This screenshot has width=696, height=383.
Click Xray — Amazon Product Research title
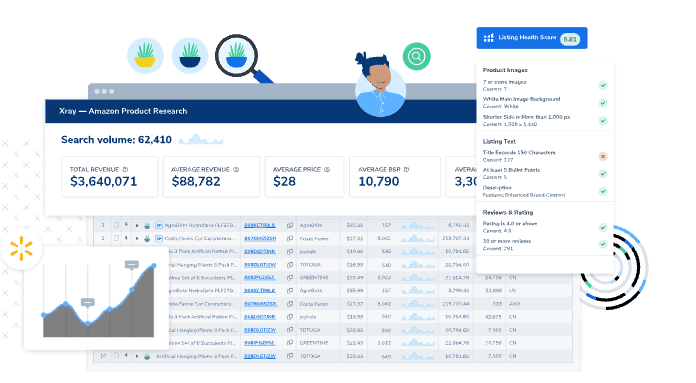tap(123, 111)
